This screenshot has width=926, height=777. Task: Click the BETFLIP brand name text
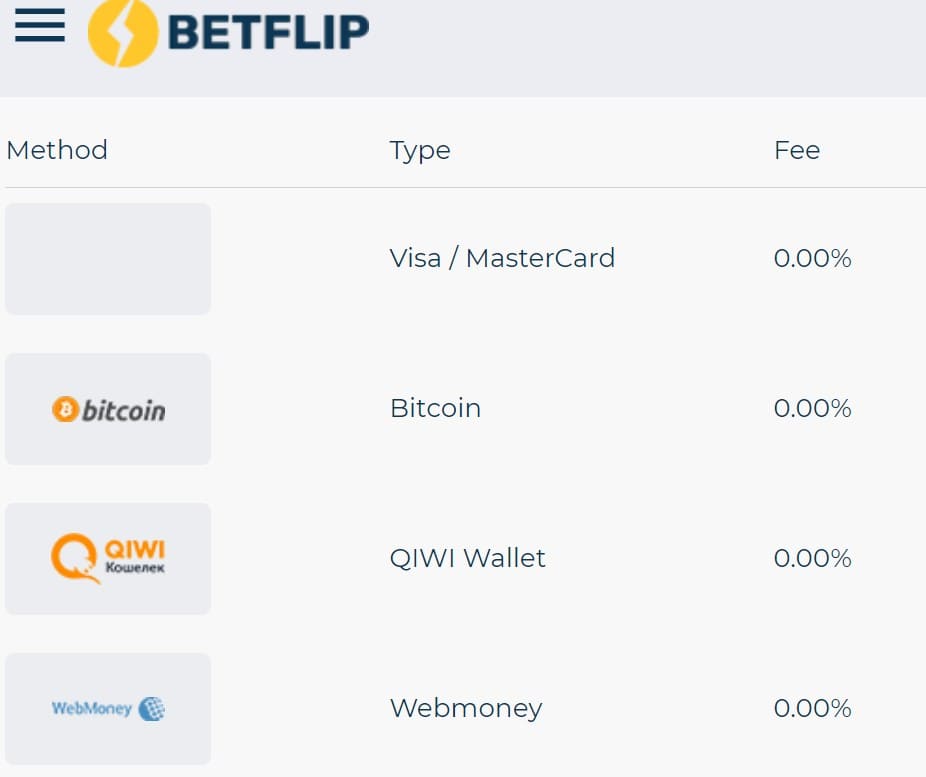click(x=268, y=32)
